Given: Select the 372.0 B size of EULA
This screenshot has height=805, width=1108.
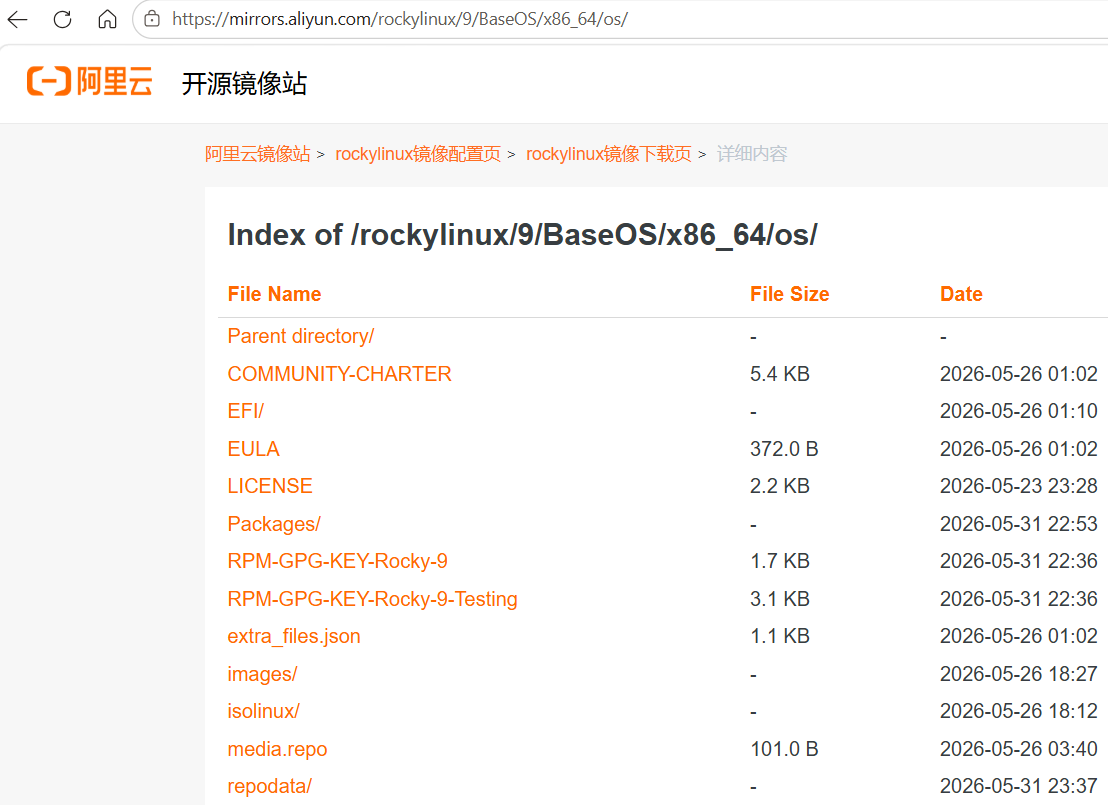Looking at the screenshot, I should coord(784,449).
